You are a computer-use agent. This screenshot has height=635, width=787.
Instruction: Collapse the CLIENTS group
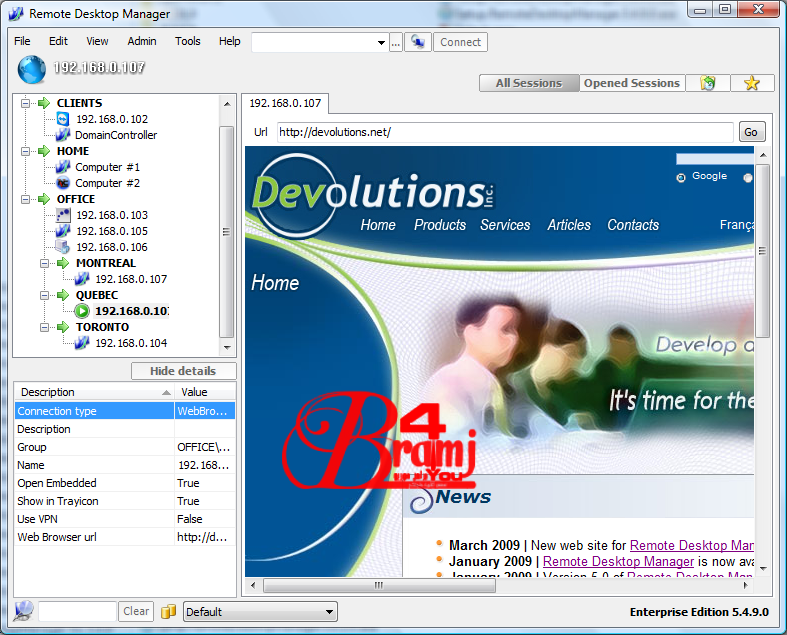24,103
